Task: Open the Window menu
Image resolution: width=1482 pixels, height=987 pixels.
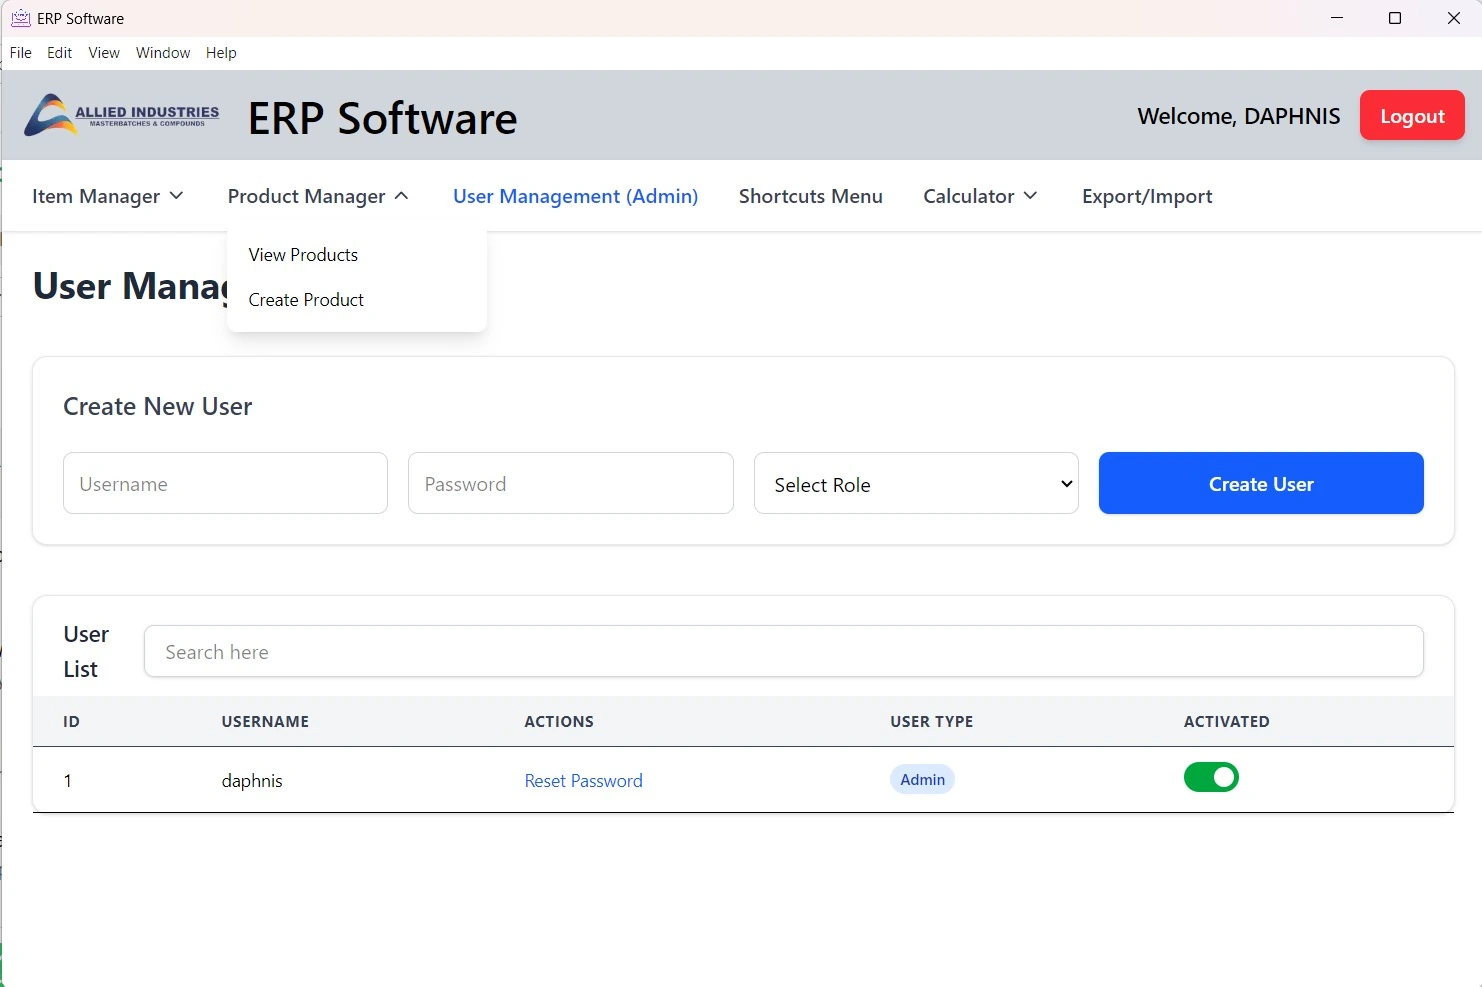Action: (x=163, y=53)
